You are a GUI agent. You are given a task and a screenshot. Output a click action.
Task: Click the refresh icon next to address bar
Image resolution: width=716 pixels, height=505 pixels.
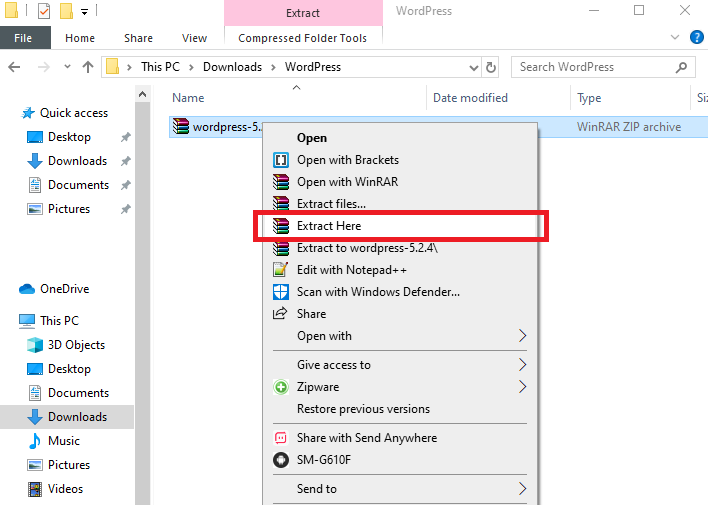coord(491,68)
